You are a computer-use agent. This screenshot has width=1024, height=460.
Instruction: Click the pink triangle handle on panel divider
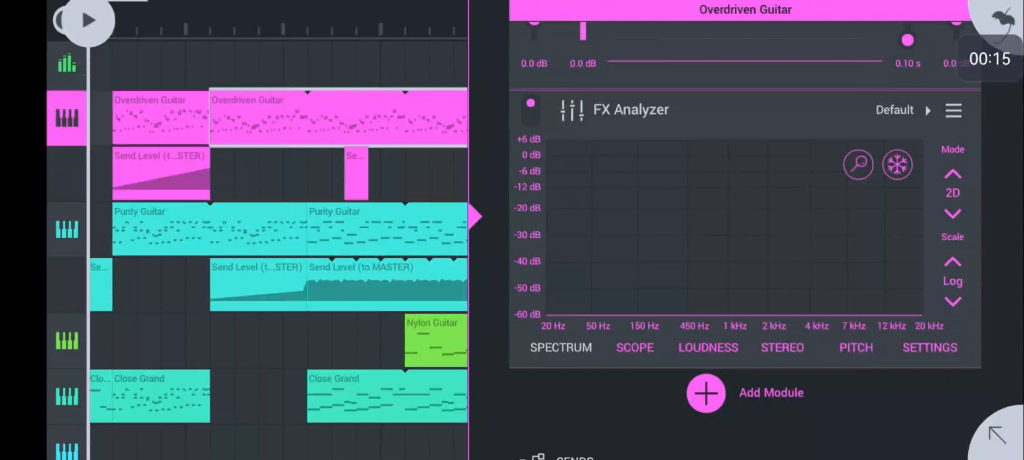pyautogui.click(x=475, y=216)
